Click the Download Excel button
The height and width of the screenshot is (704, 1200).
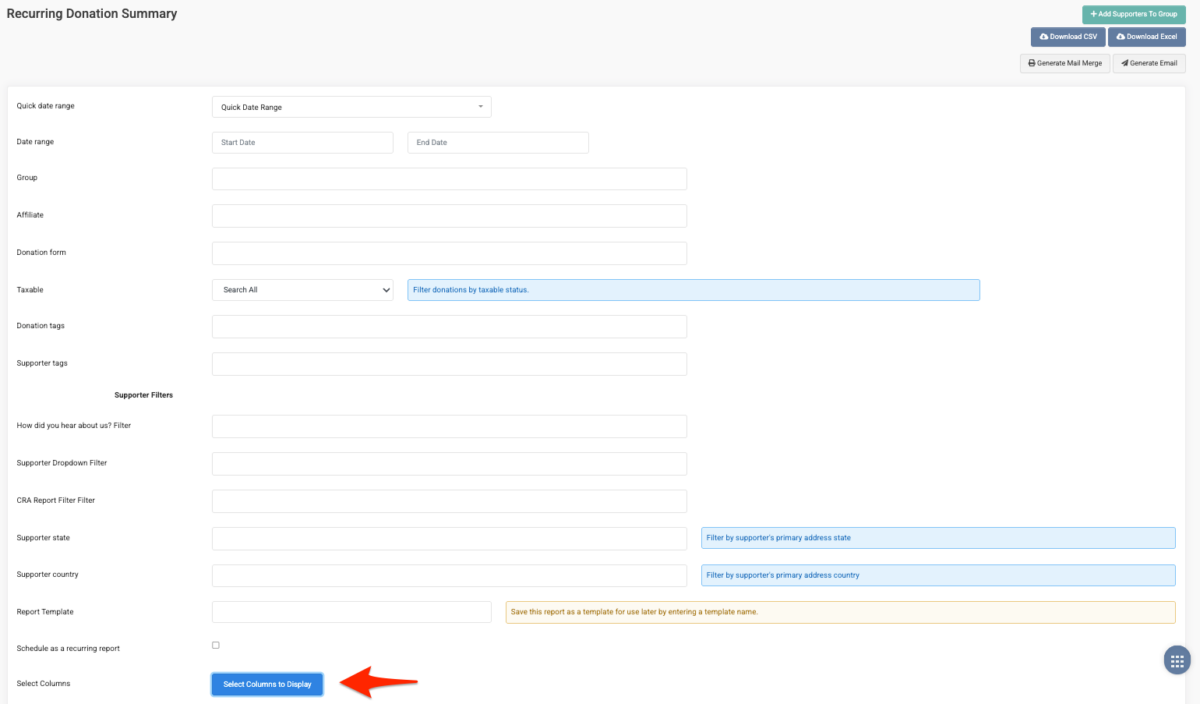[1146, 36]
